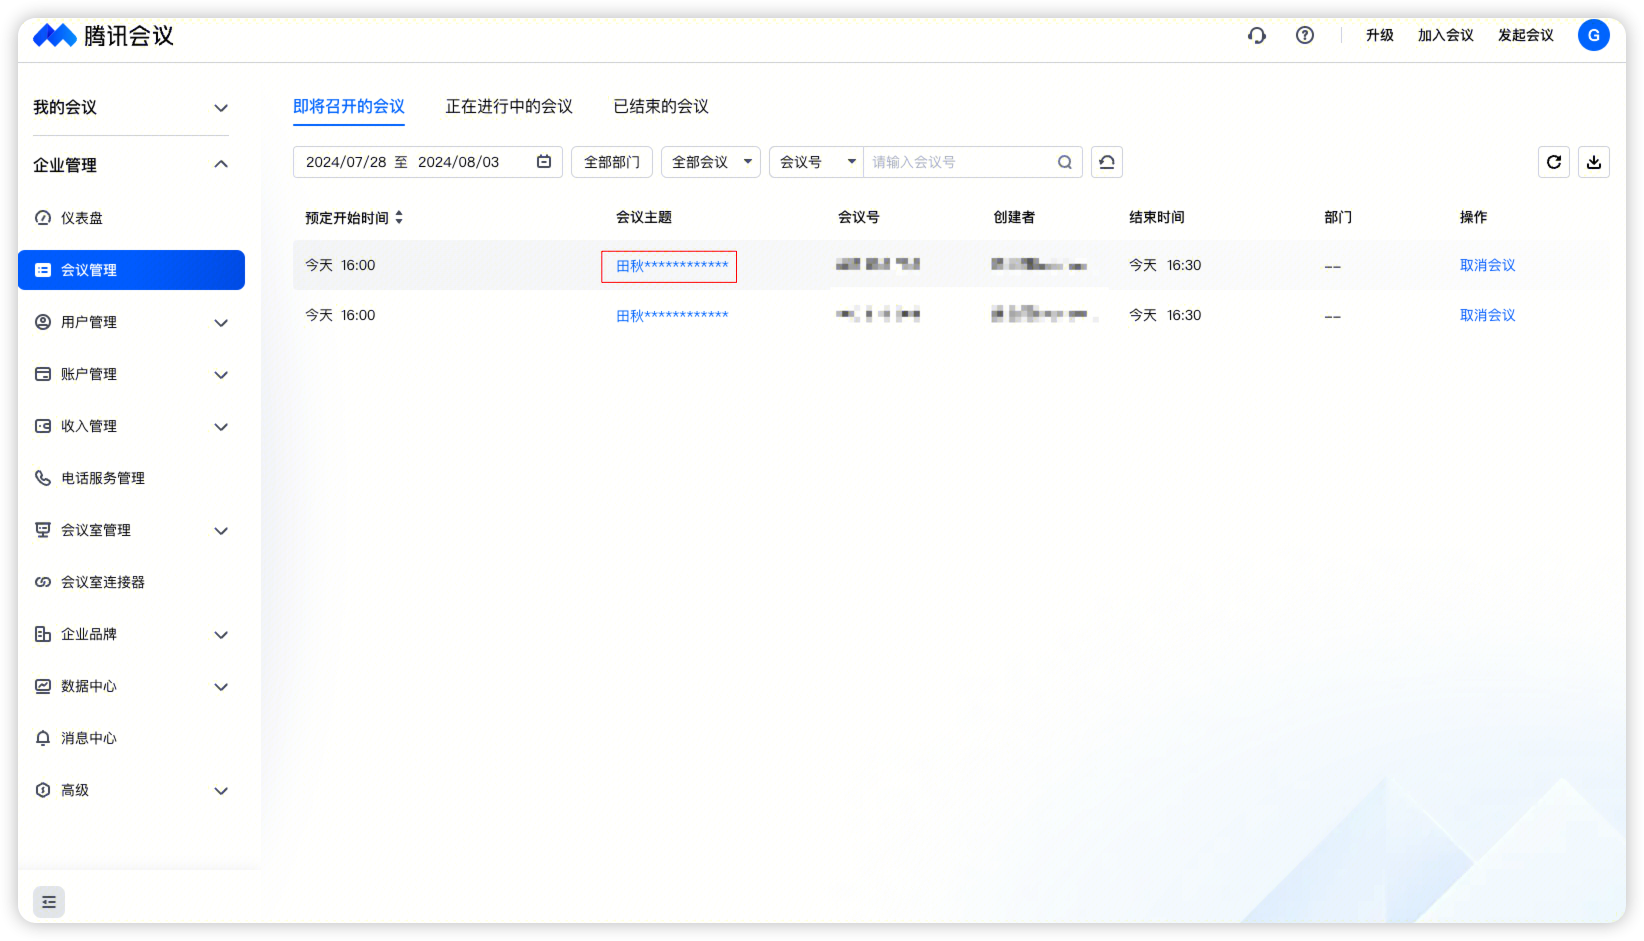
Task: Click the 用户管理 person icon
Action: tap(43, 322)
